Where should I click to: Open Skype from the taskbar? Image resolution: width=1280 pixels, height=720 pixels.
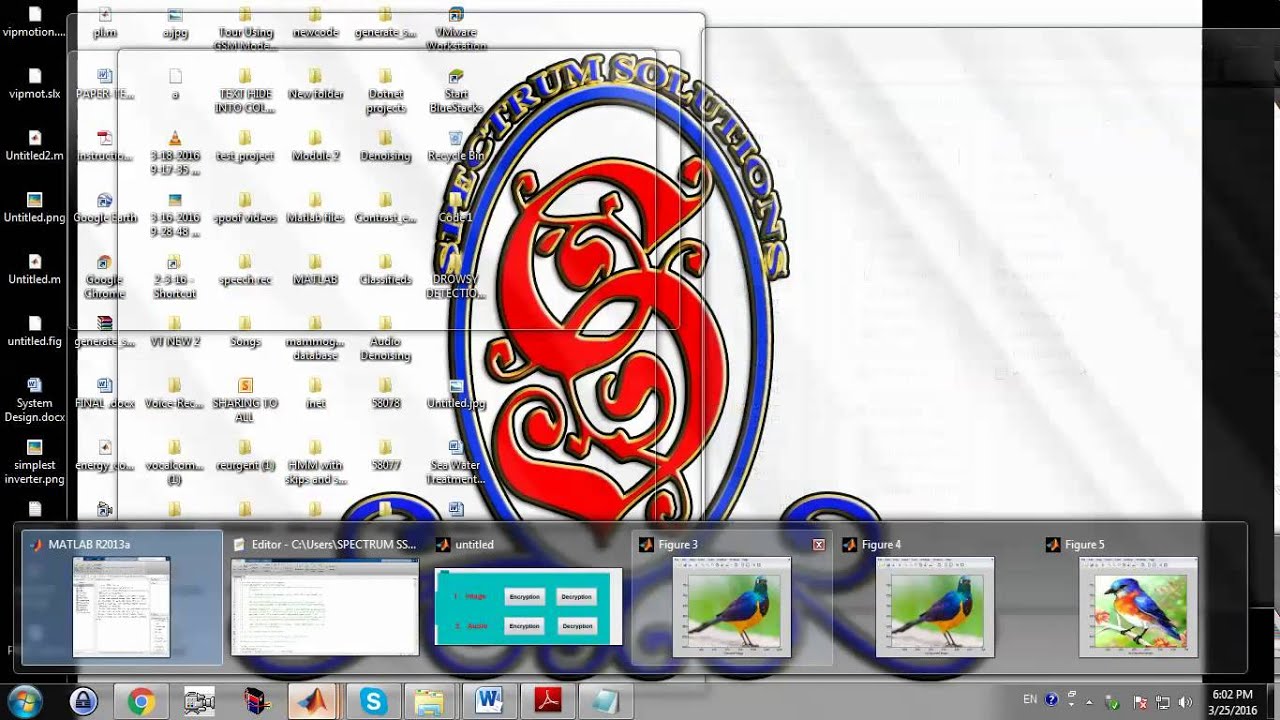pyautogui.click(x=373, y=702)
